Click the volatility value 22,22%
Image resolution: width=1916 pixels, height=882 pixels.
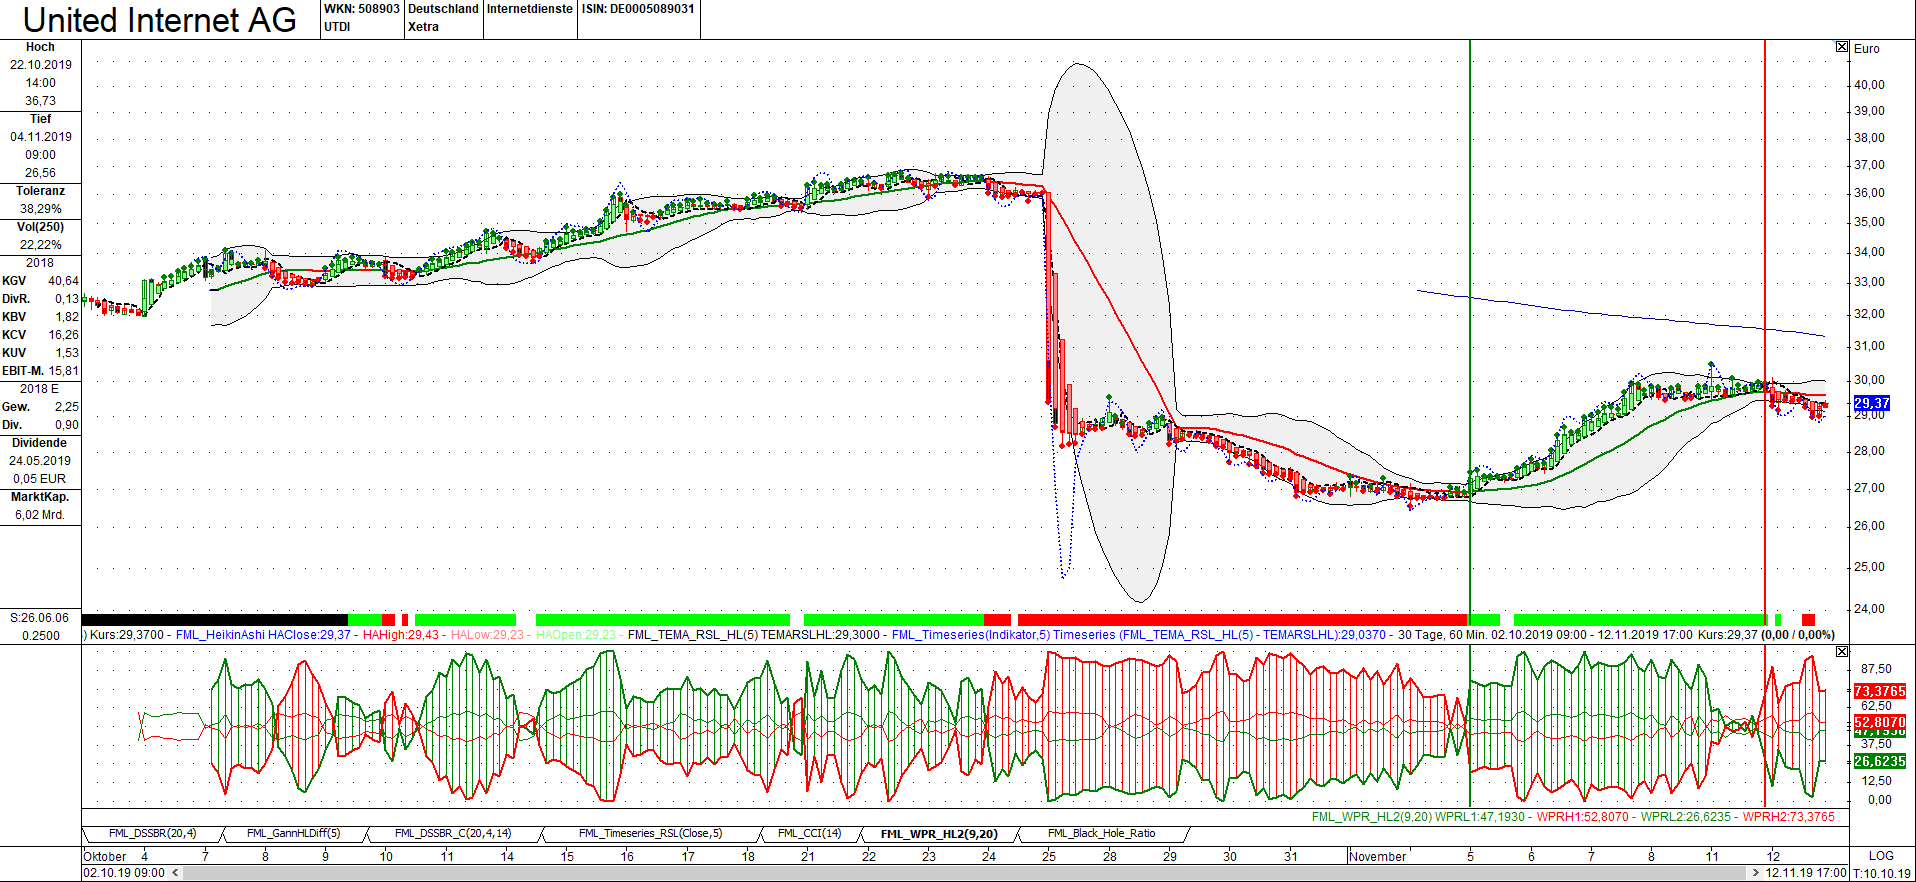(40, 245)
